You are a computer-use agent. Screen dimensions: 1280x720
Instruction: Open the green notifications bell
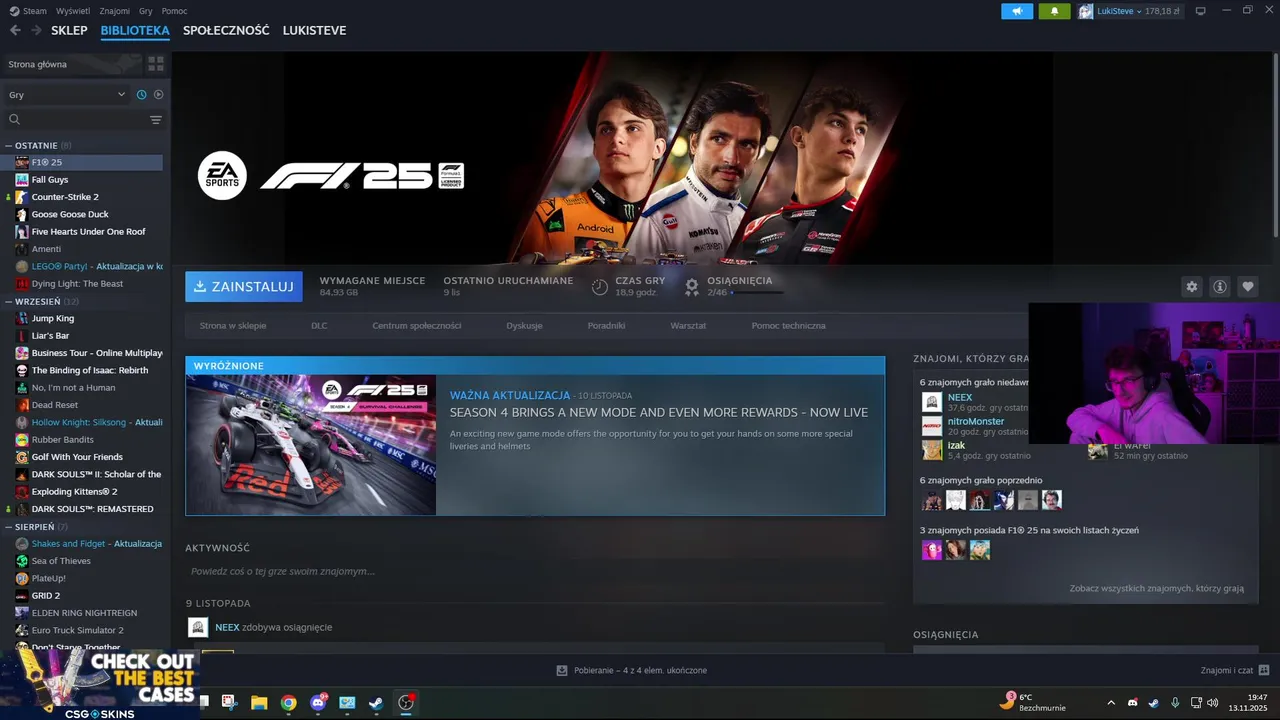pyautogui.click(x=1054, y=11)
